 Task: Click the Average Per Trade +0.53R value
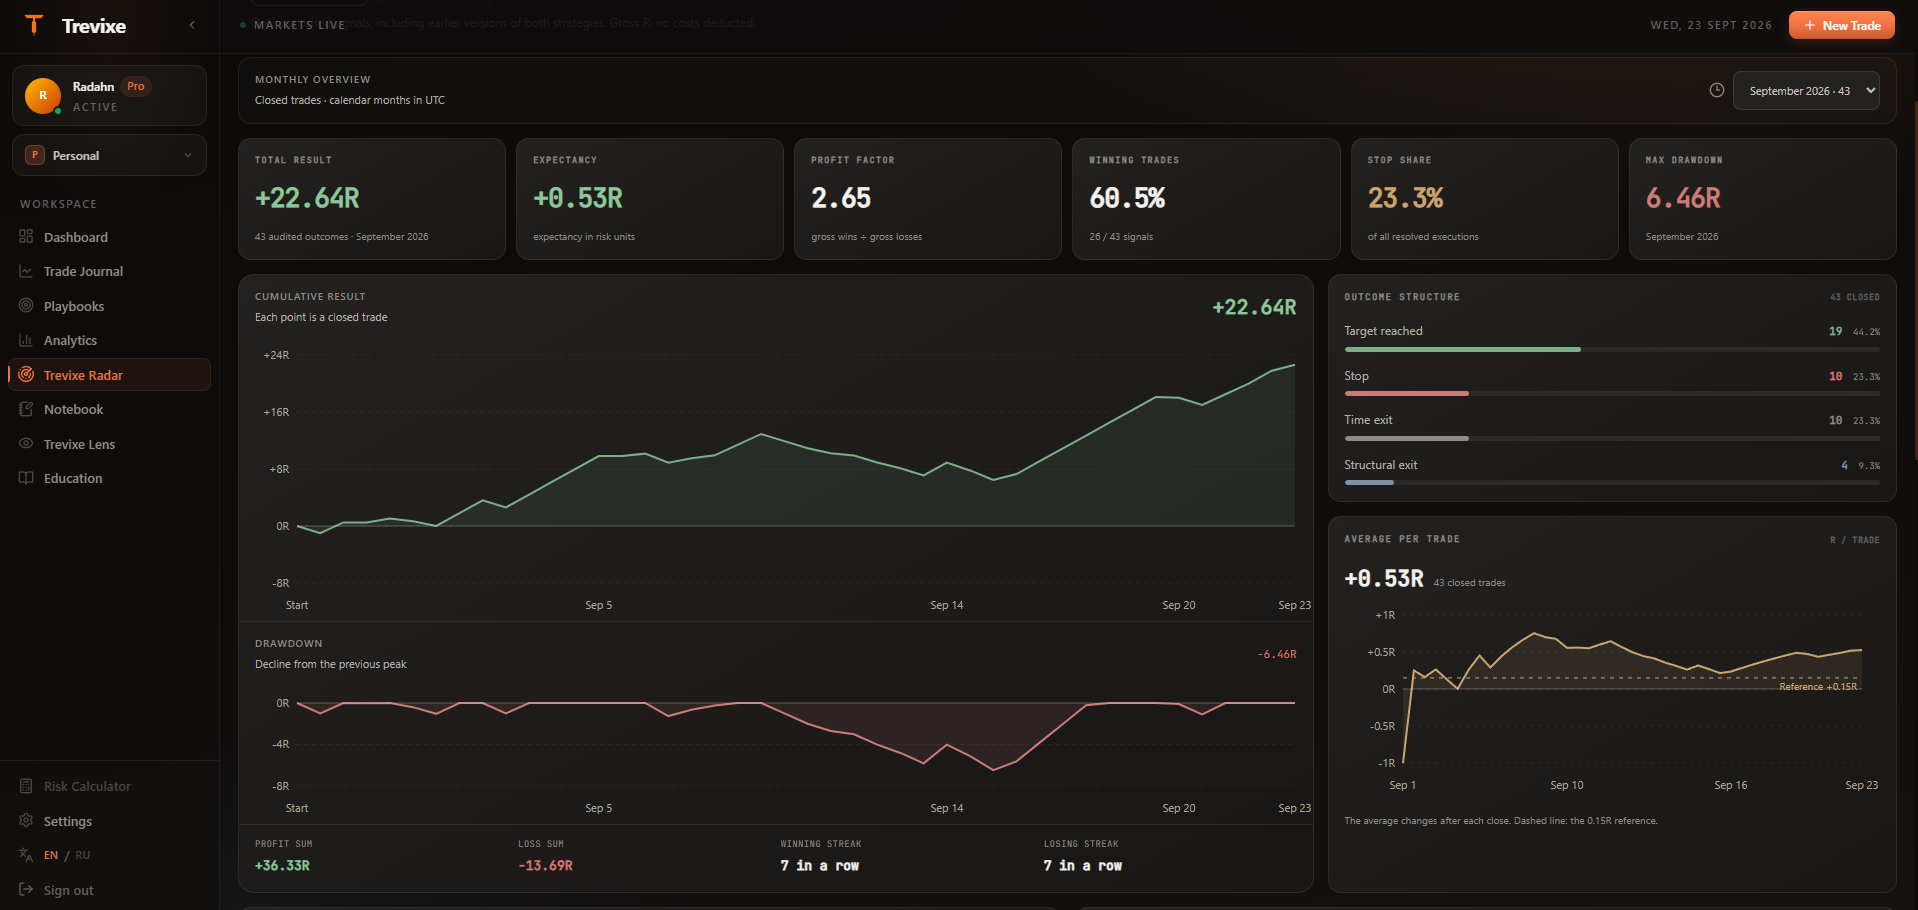(1384, 579)
